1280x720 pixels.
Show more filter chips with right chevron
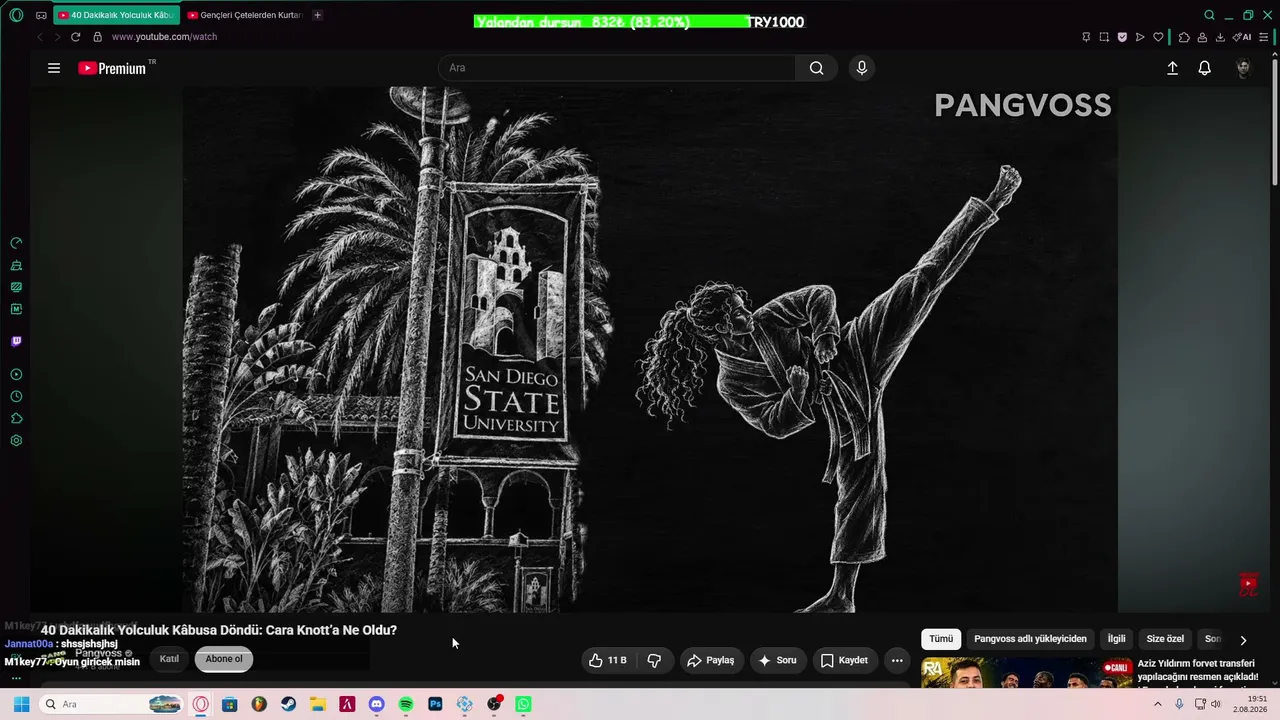pos(1243,640)
